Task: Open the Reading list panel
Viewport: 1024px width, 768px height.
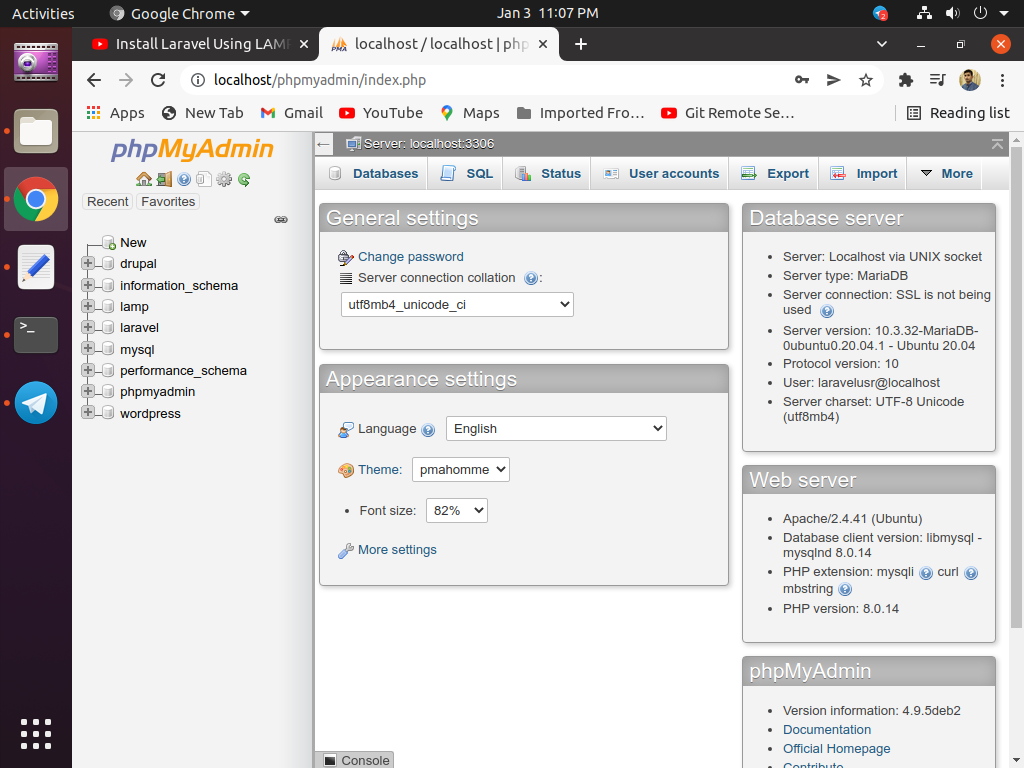Action: pyautogui.click(x=958, y=113)
